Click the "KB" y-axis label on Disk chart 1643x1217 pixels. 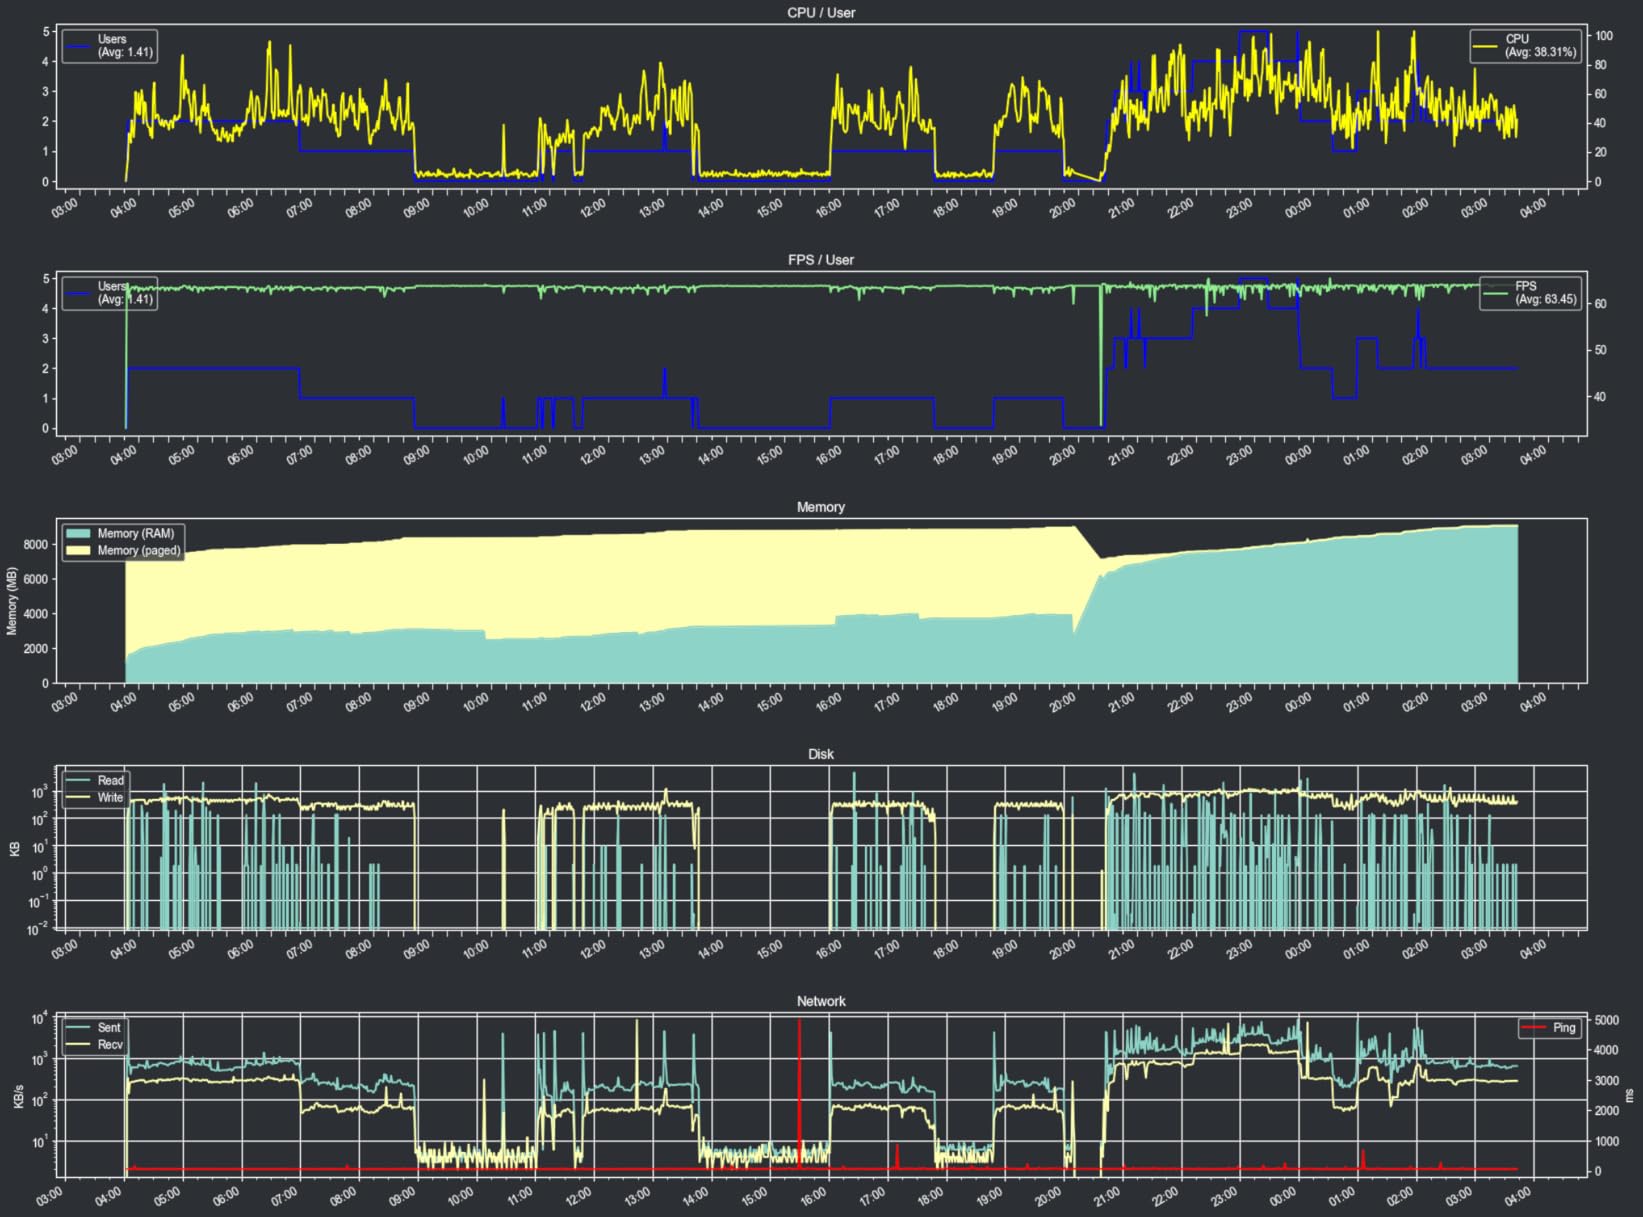(x=14, y=849)
